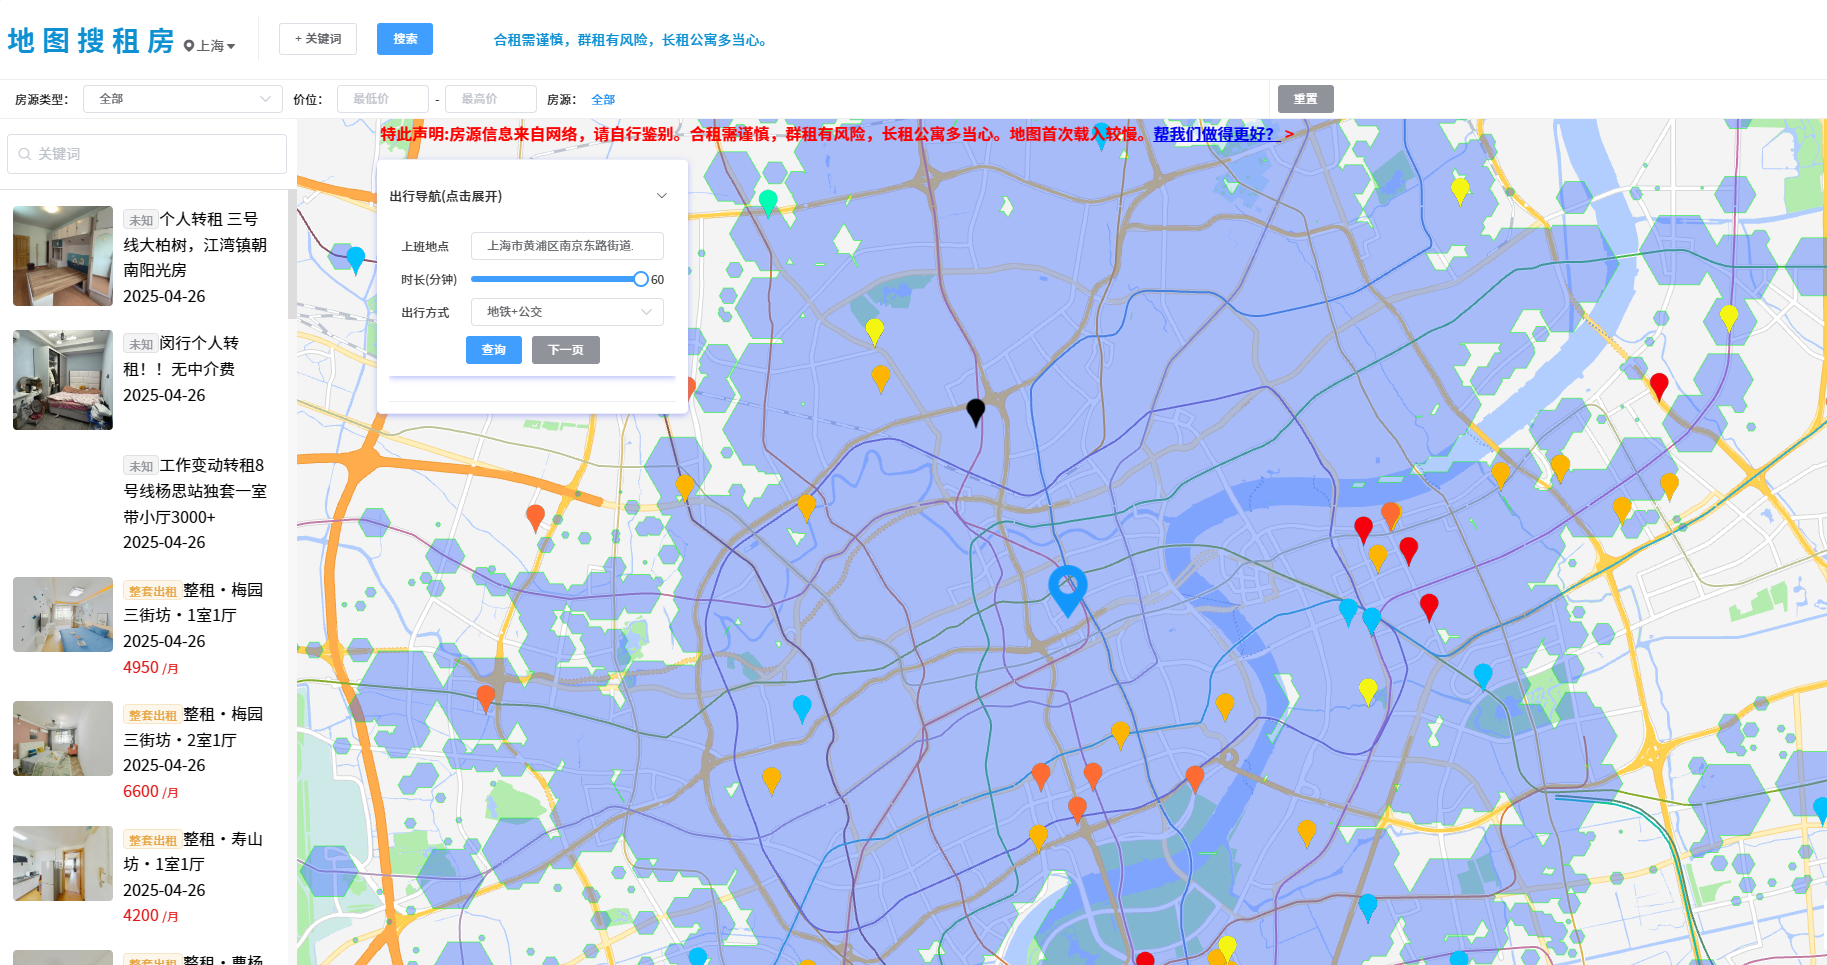Click the yellow pin at top right of map
Viewport: 1827px width, 965px height.
click(1460, 190)
